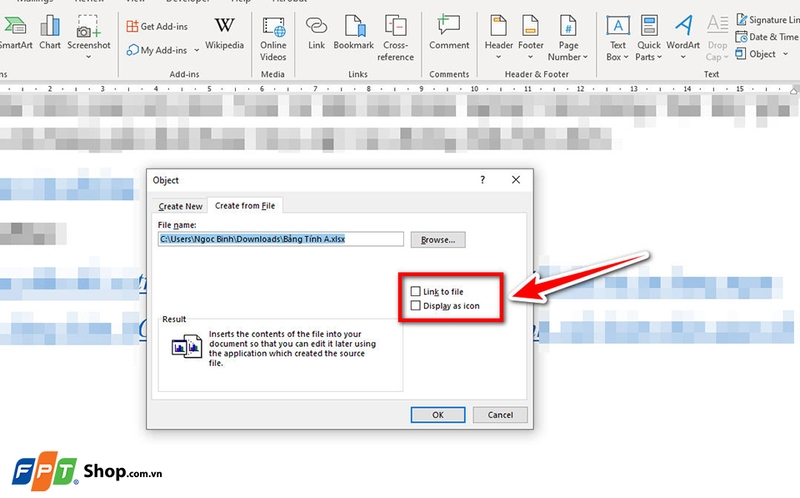Insert a Chart from ribbon
This screenshot has width=800, height=498.
(x=50, y=34)
